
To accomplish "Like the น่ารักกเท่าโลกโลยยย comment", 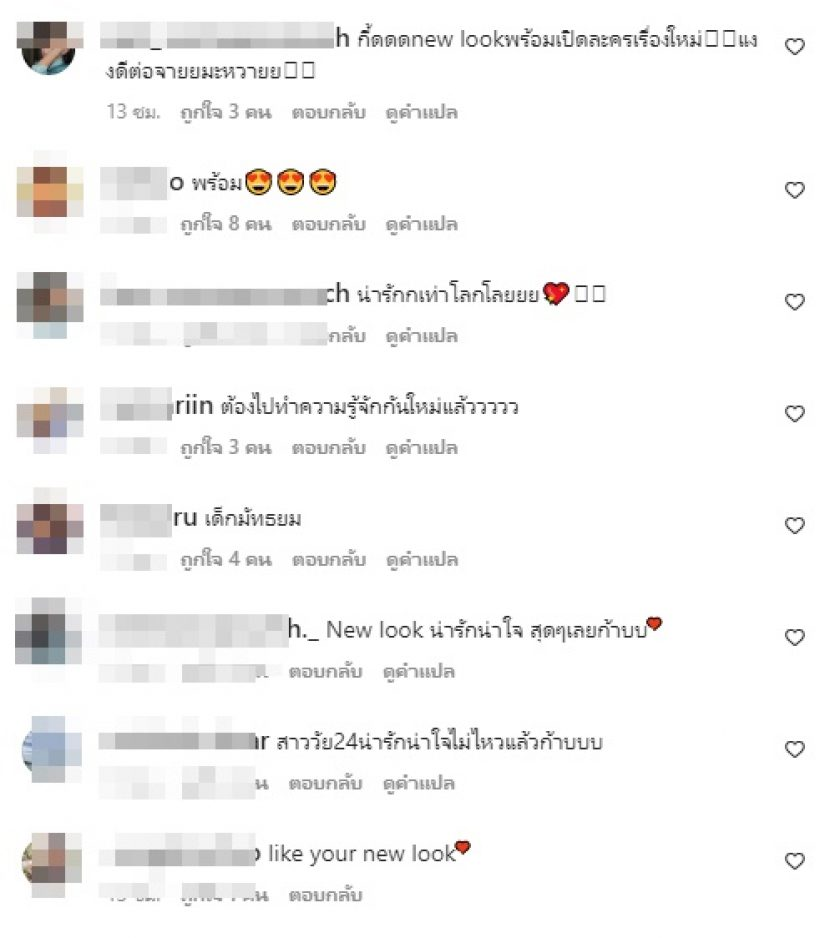I will [794, 302].
